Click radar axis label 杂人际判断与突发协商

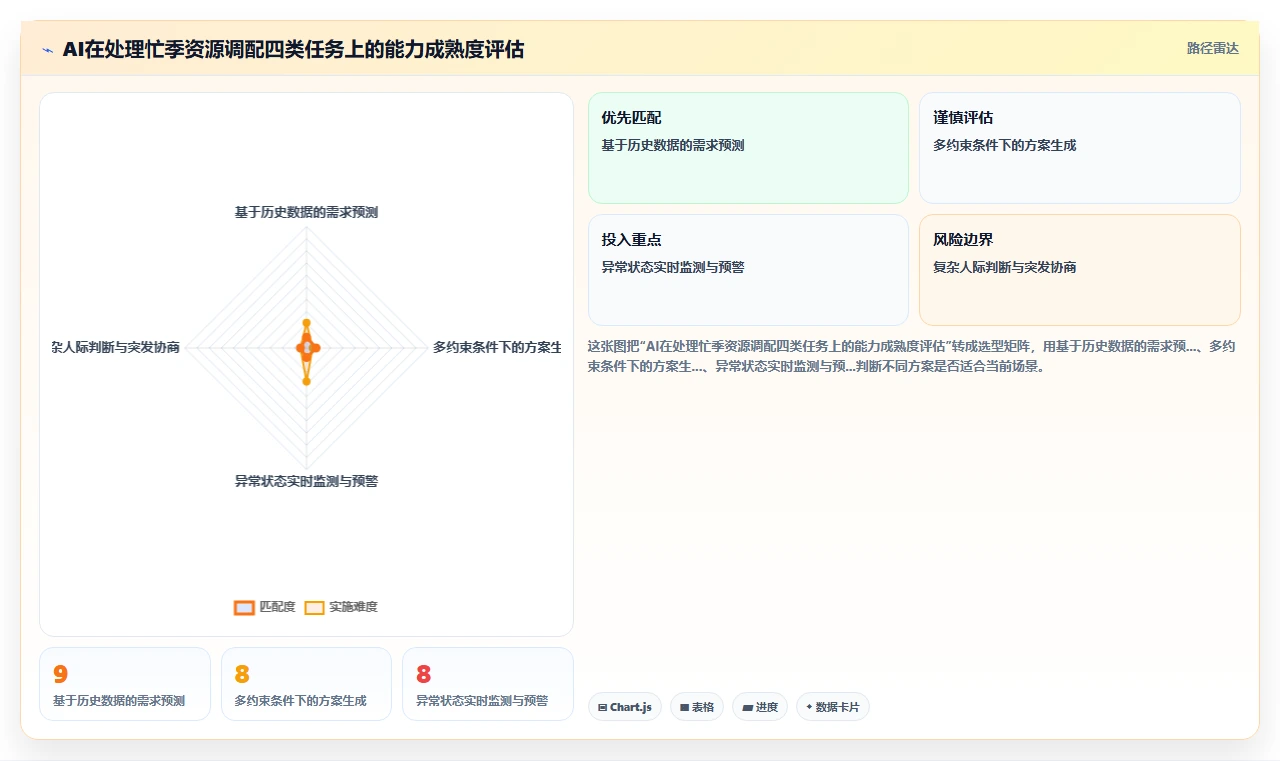click(x=116, y=347)
